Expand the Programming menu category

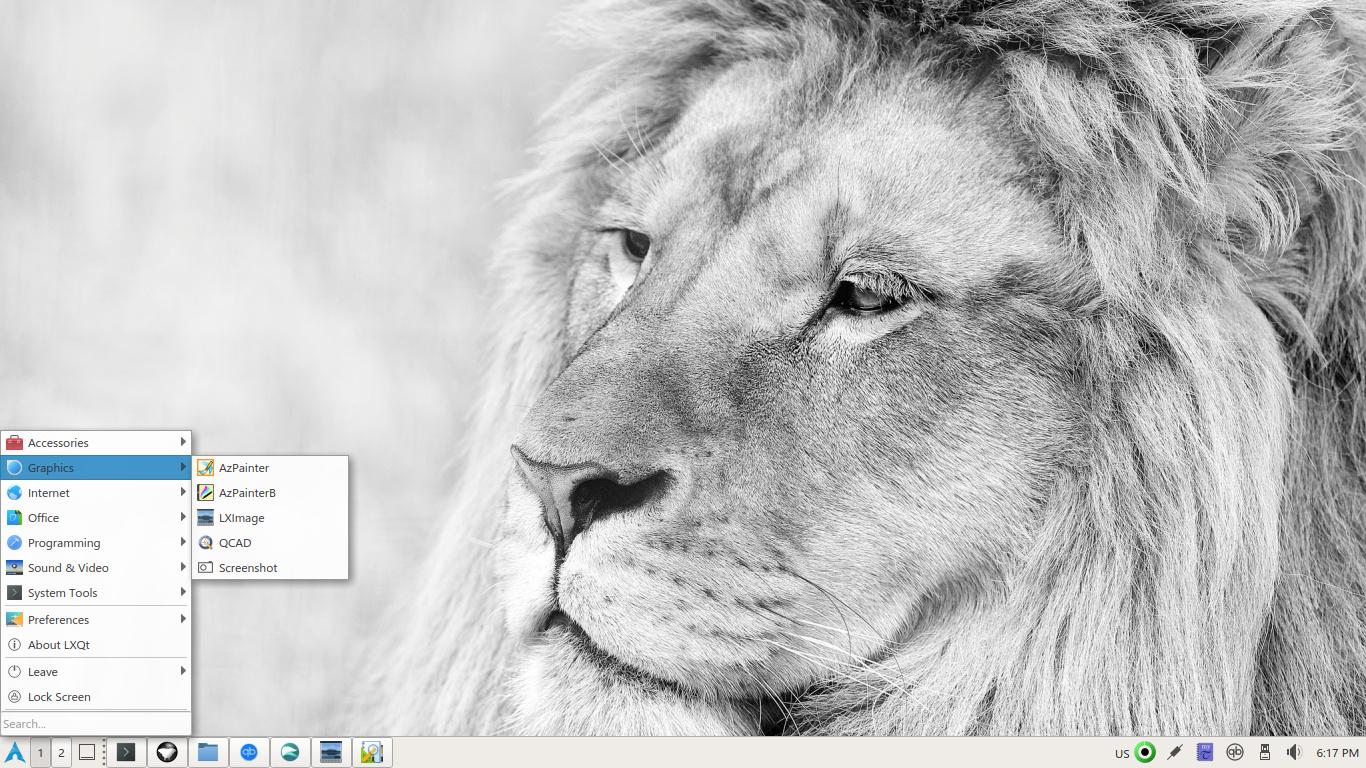pyautogui.click(x=96, y=543)
